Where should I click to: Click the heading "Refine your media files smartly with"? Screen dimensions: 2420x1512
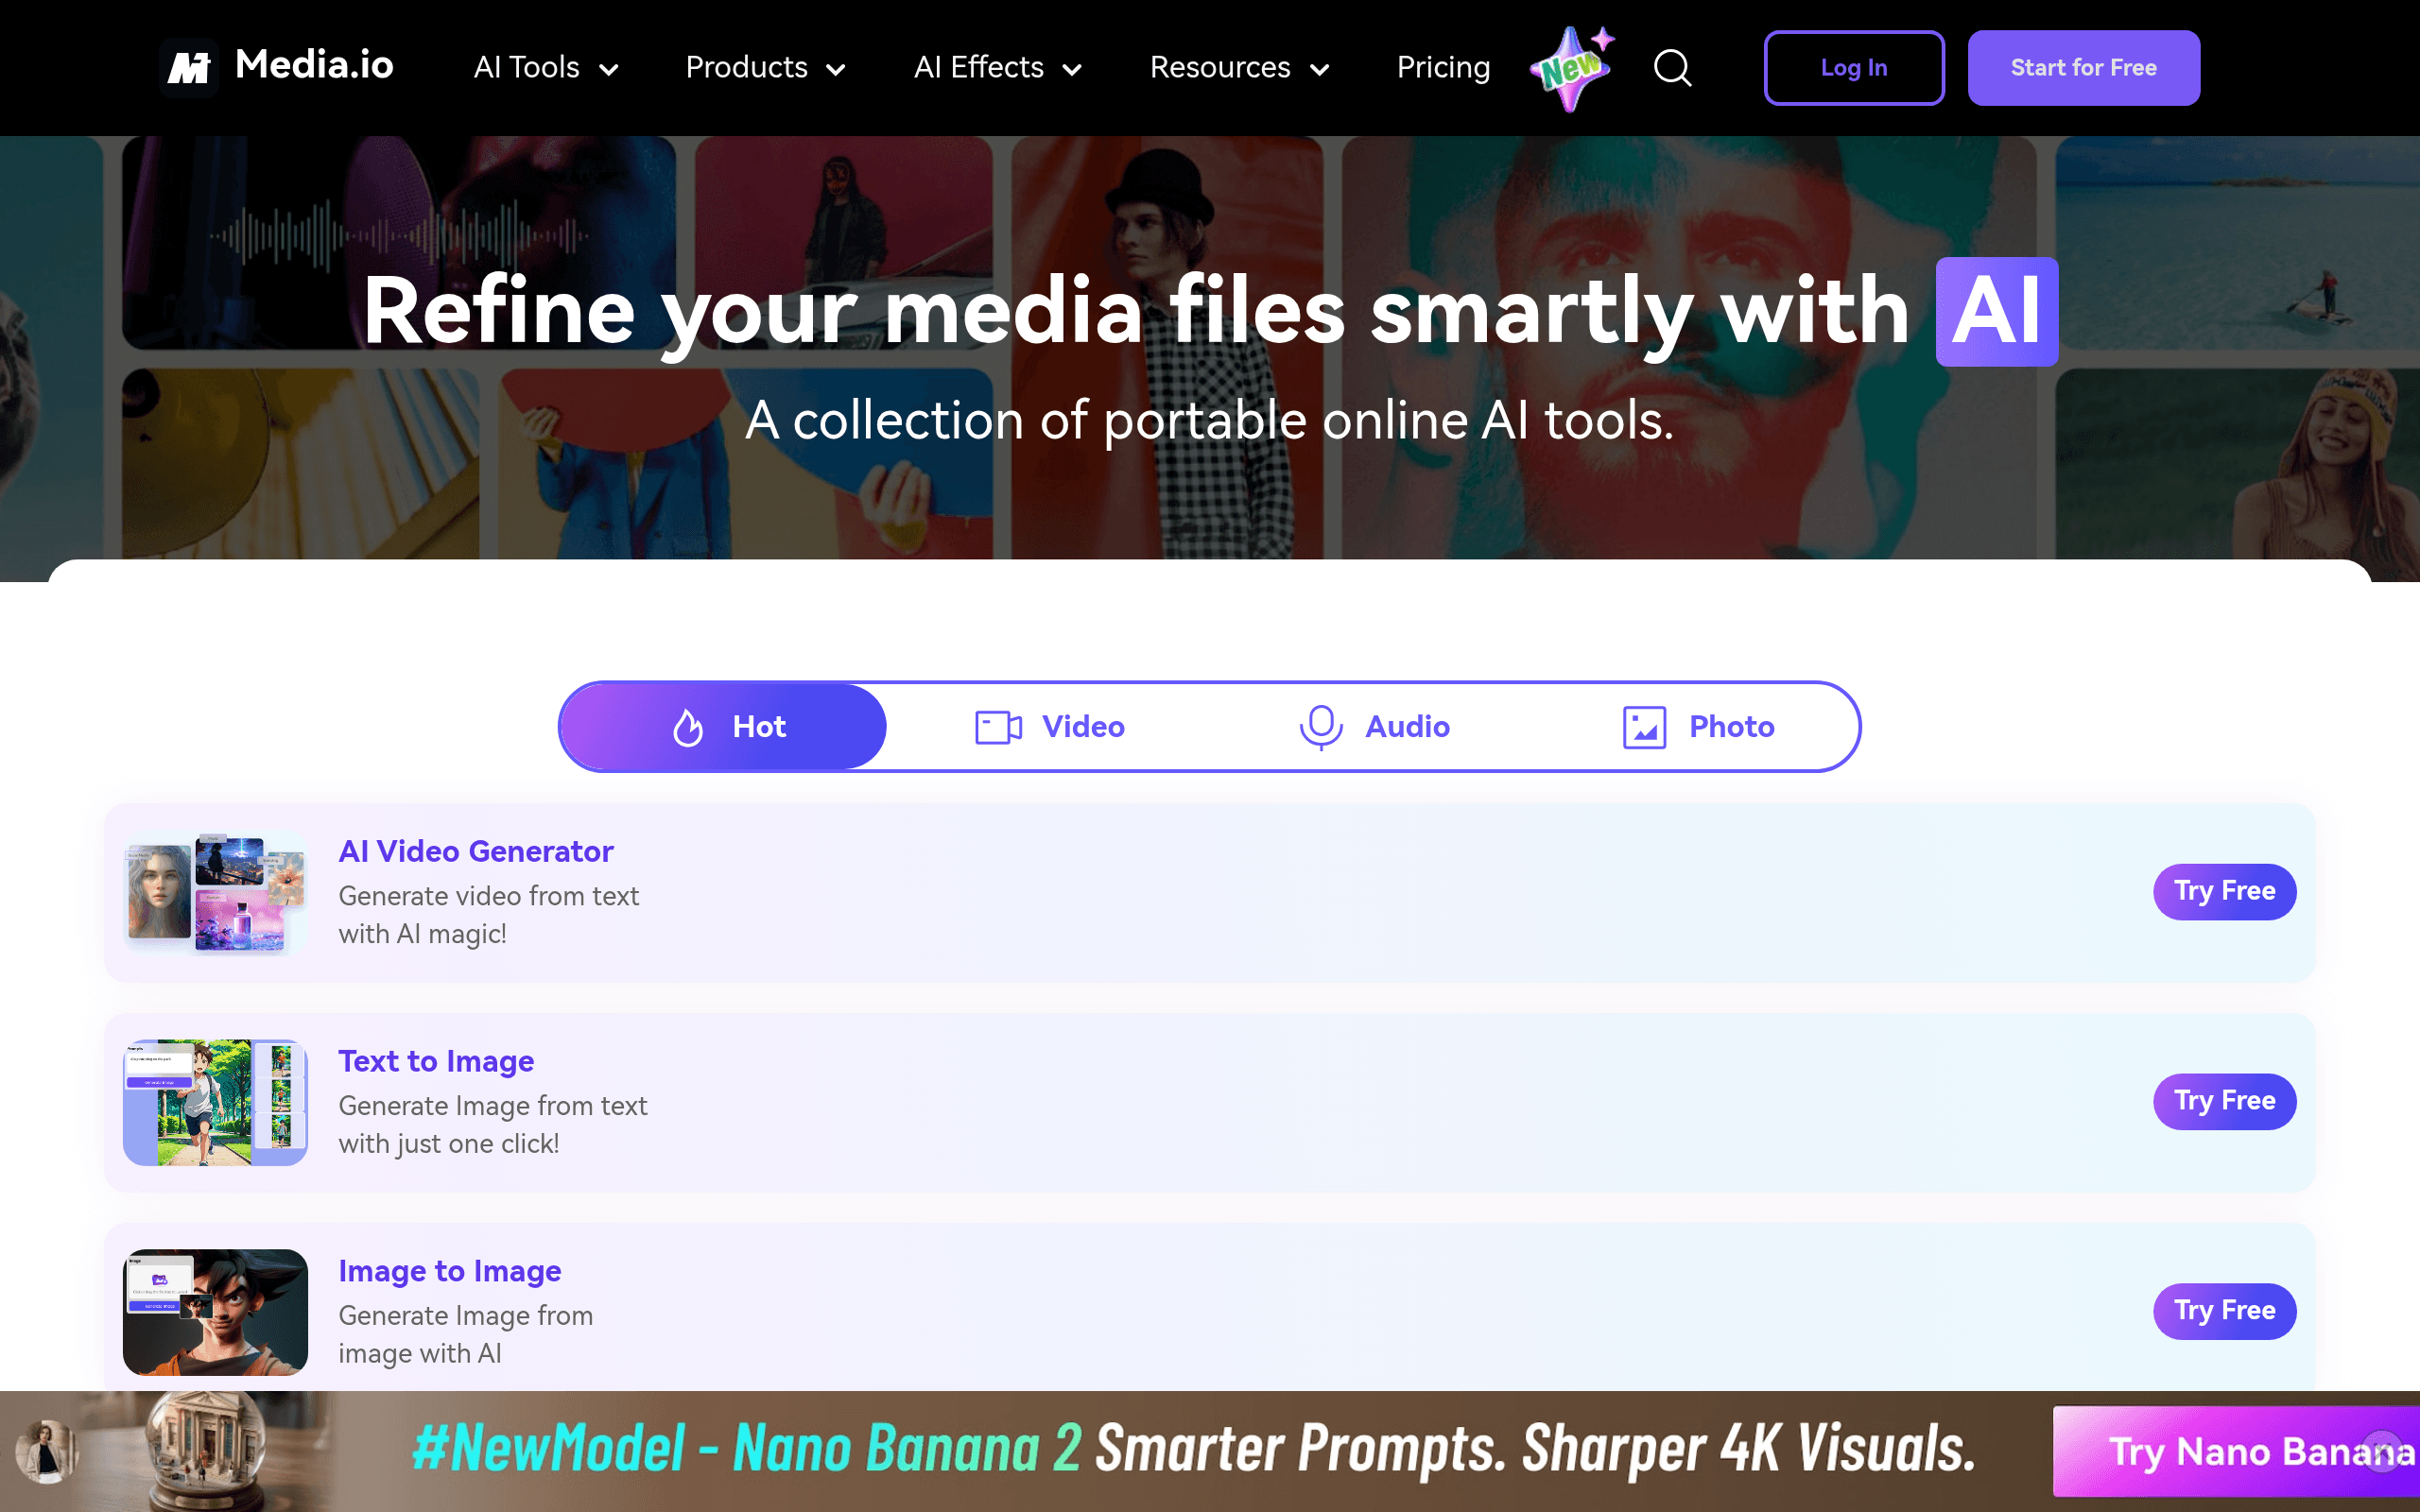click(x=1136, y=311)
